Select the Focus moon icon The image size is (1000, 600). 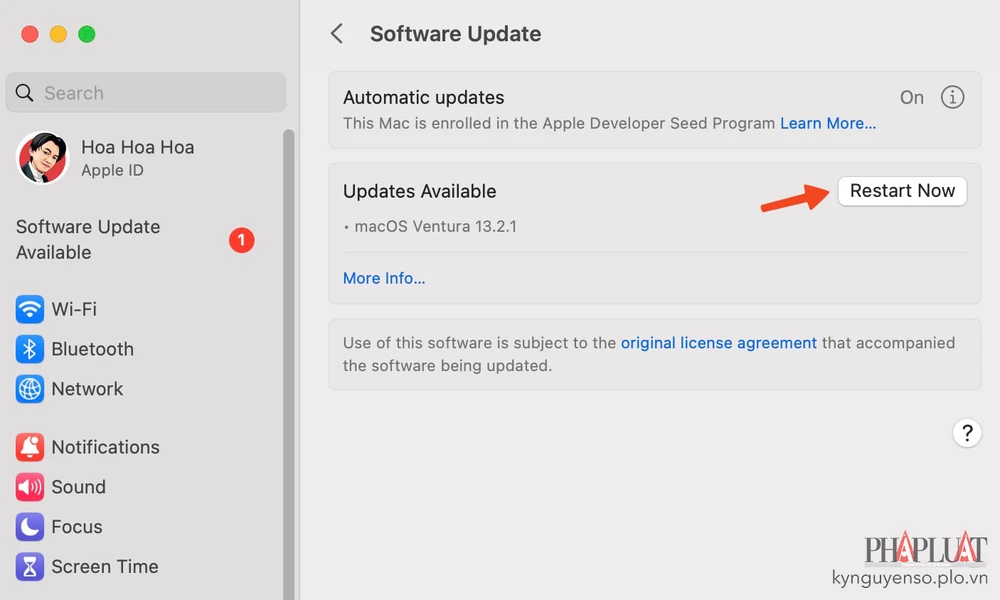[30, 527]
